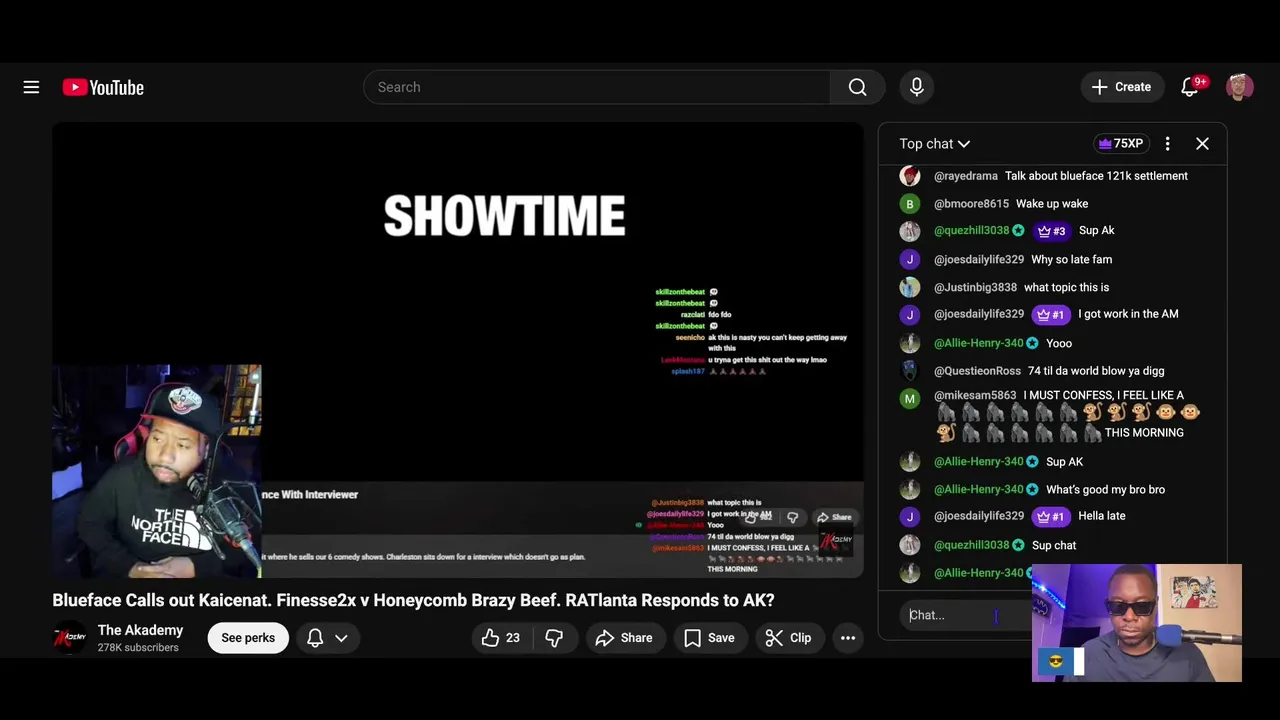Screen dimensions: 1280x720
Task: Open the account avatar menu
Action: tap(1239, 87)
